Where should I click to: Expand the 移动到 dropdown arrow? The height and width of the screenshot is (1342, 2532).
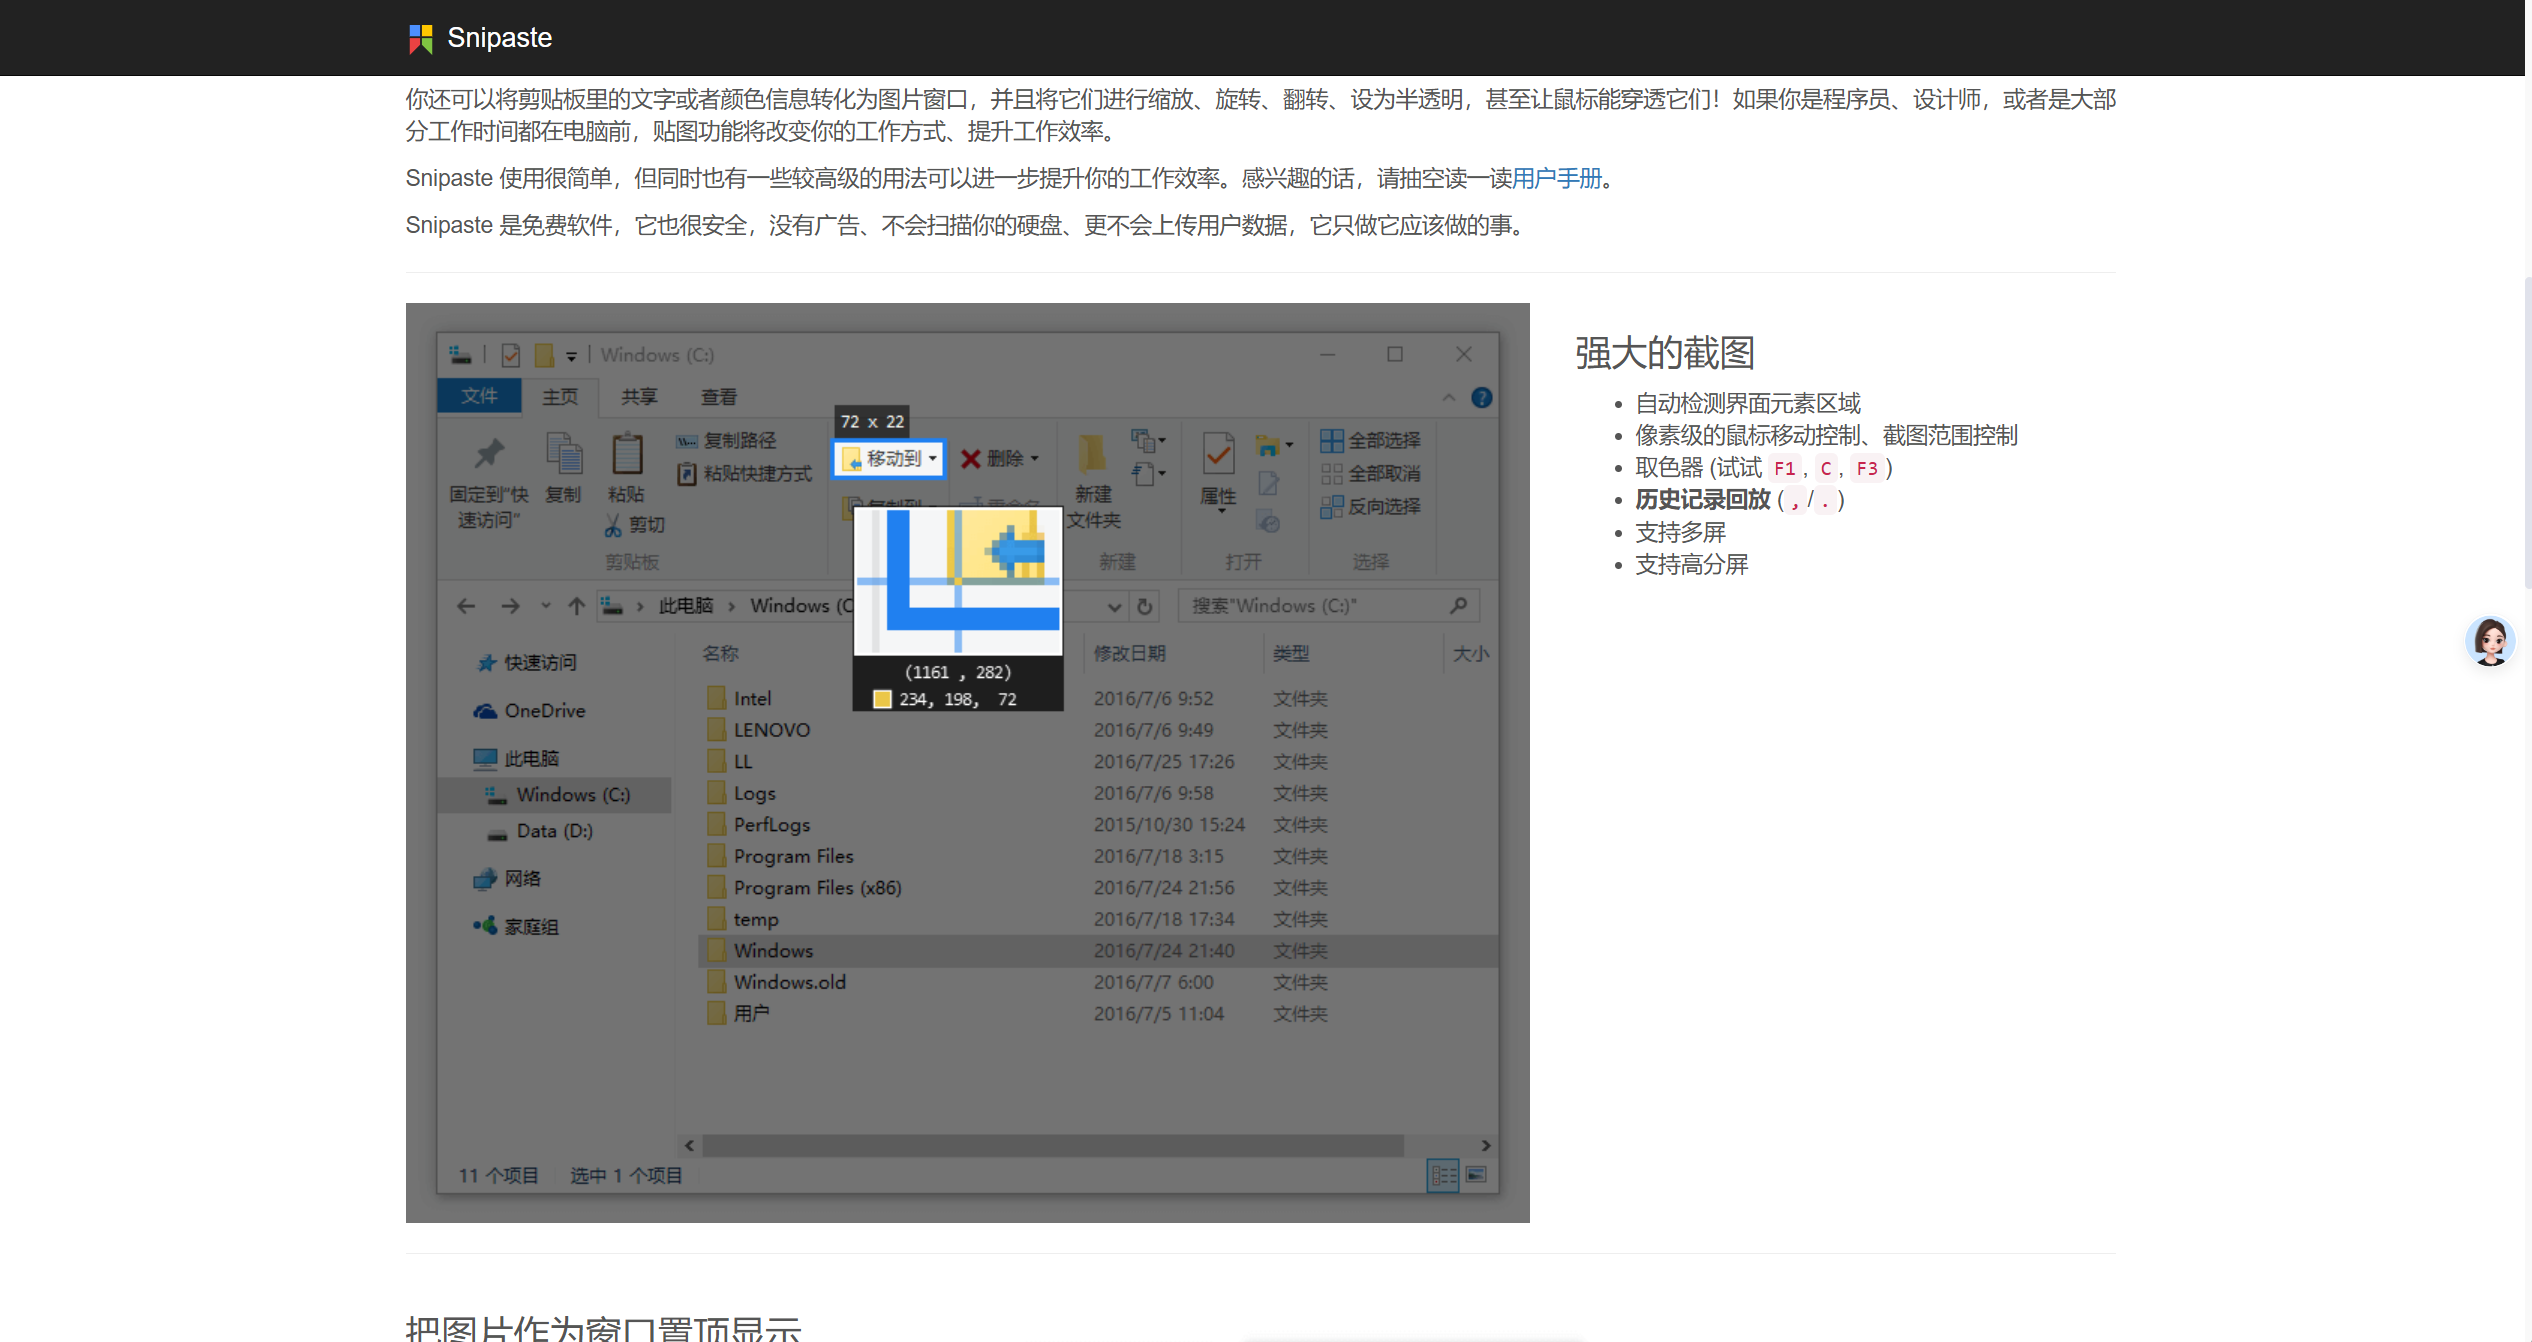pyautogui.click(x=932, y=459)
